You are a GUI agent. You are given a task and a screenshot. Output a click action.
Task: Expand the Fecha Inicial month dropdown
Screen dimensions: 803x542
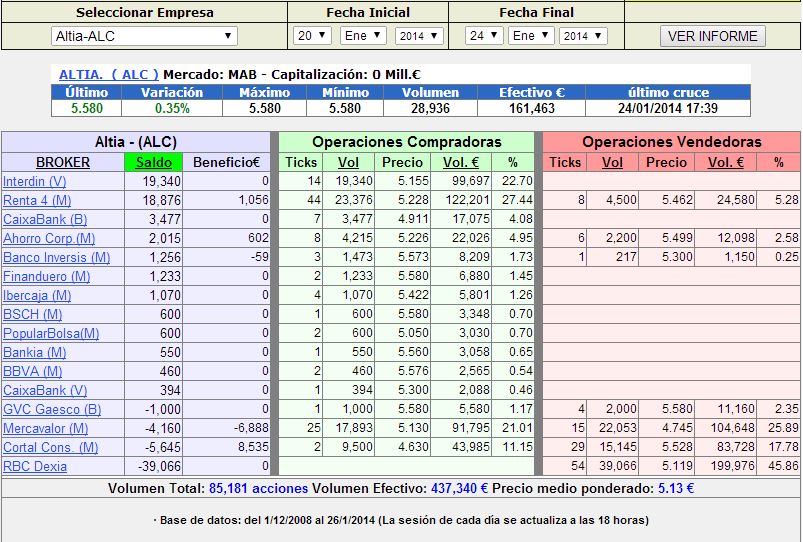click(362, 36)
